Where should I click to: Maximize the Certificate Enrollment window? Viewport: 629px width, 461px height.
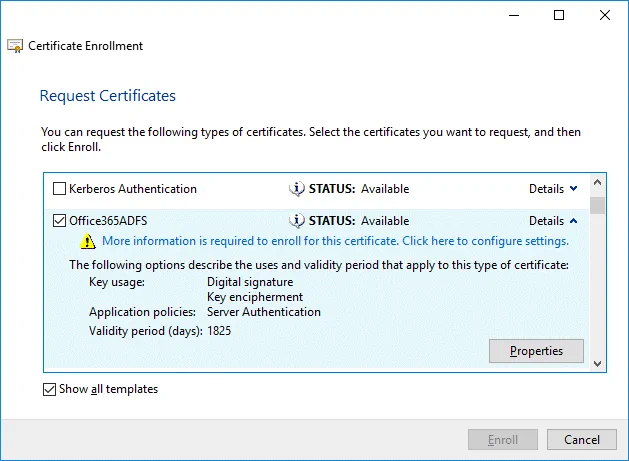coord(559,15)
